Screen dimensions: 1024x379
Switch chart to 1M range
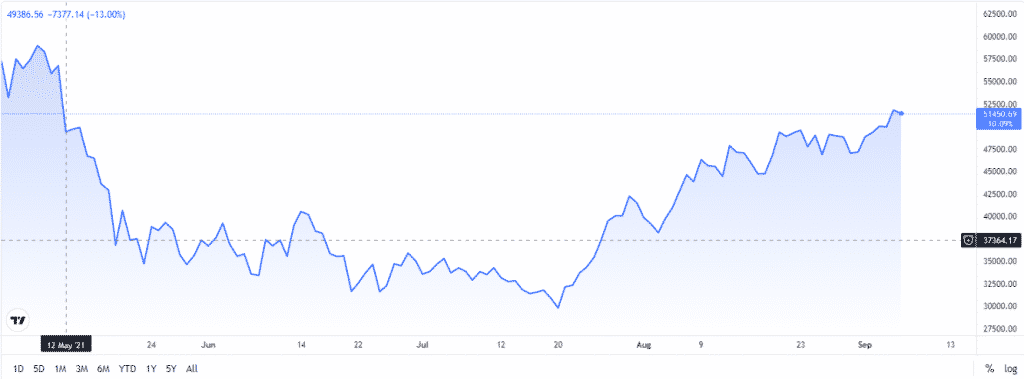[x=61, y=369]
